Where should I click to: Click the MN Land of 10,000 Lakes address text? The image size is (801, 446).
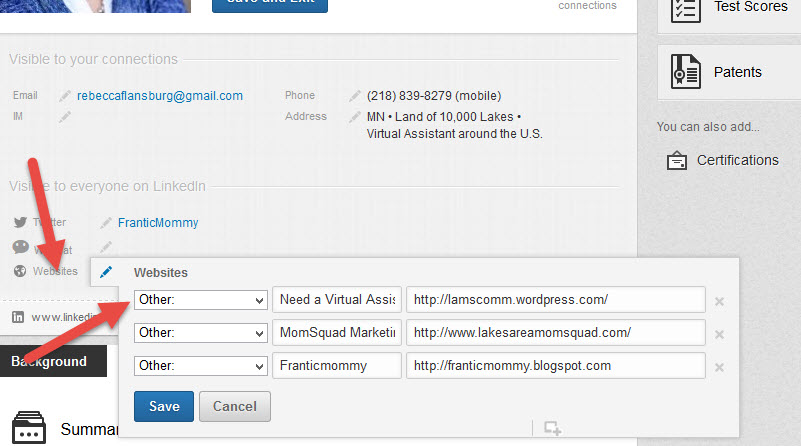444,116
